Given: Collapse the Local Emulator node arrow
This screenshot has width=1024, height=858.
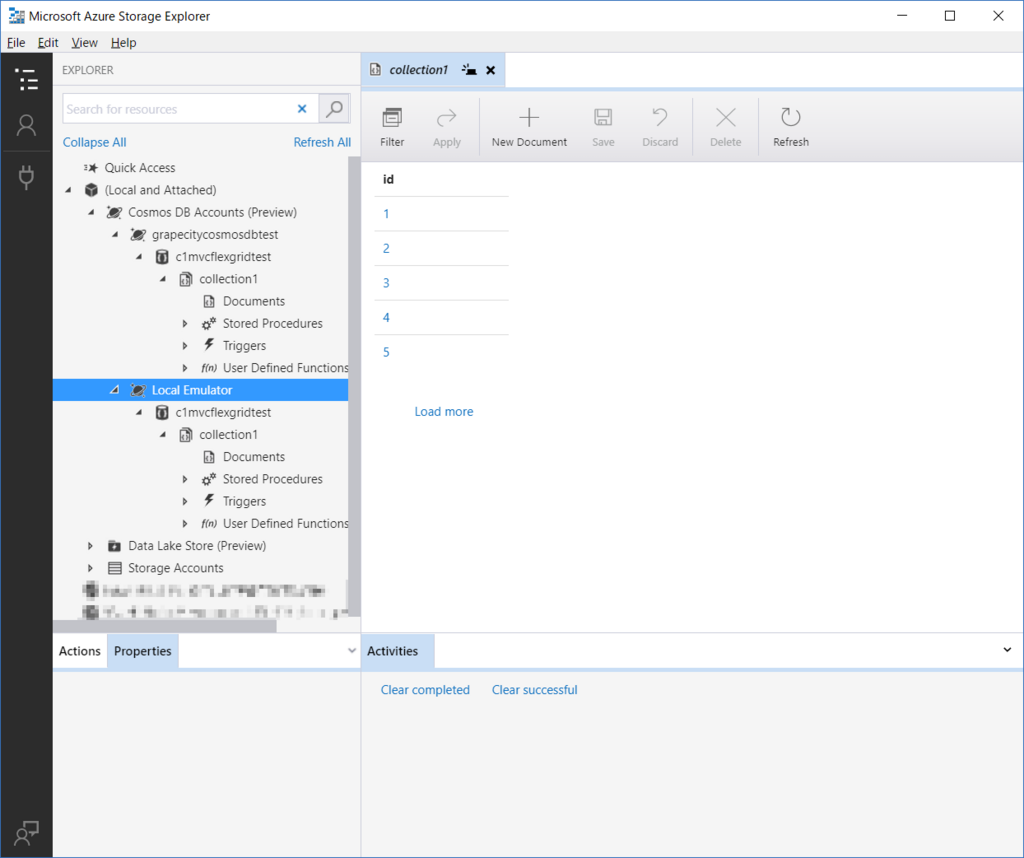Looking at the screenshot, I should [x=115, y=390].
